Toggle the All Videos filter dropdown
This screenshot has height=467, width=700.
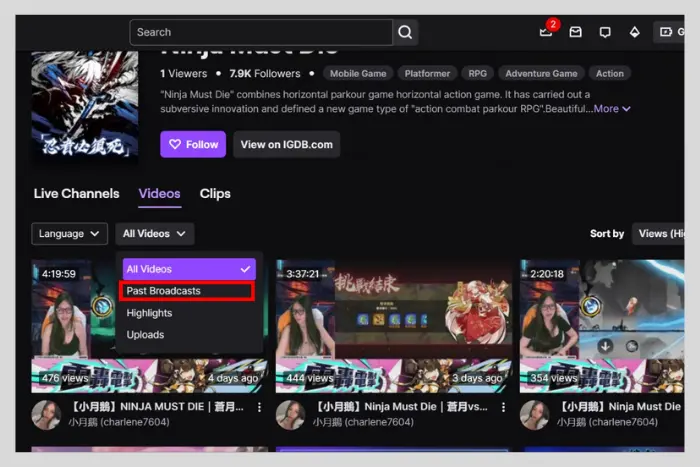pyautogui.click(x=154, y=234)
